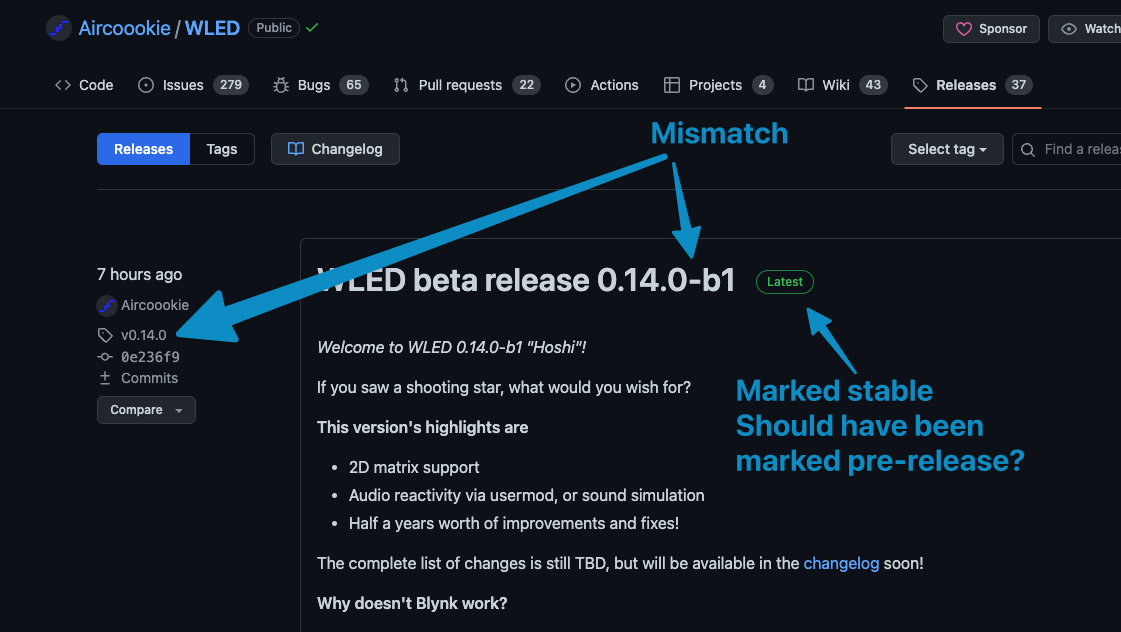The height and width of the screenshot is (632, 1121).
Task: Open the changelog link in release notes
Action: pyautogui.click(x=841, y=563)
